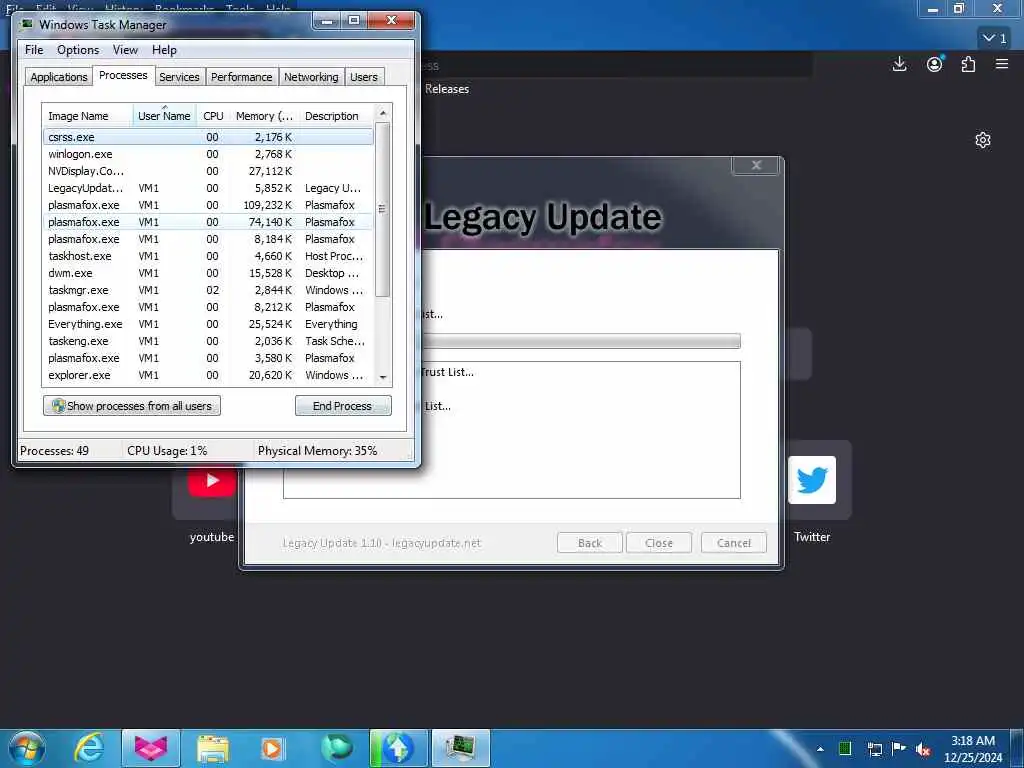
Task: Open the network tray icon
Action: point(874,749)
